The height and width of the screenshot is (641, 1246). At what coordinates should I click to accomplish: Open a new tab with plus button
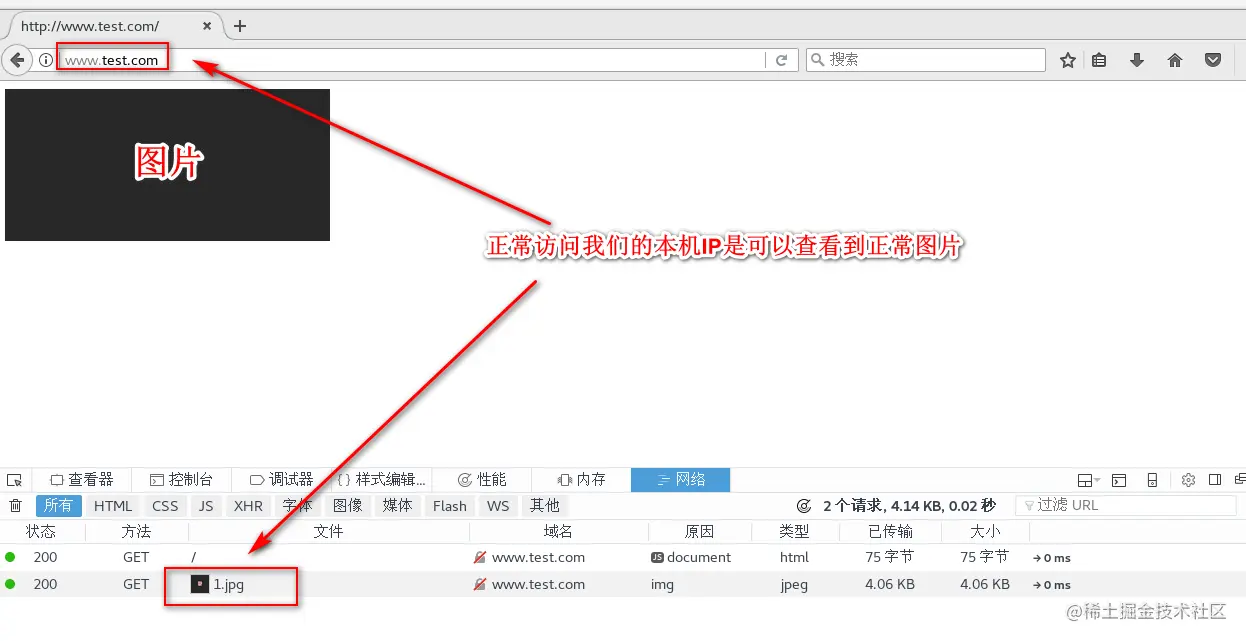(240, 26)
